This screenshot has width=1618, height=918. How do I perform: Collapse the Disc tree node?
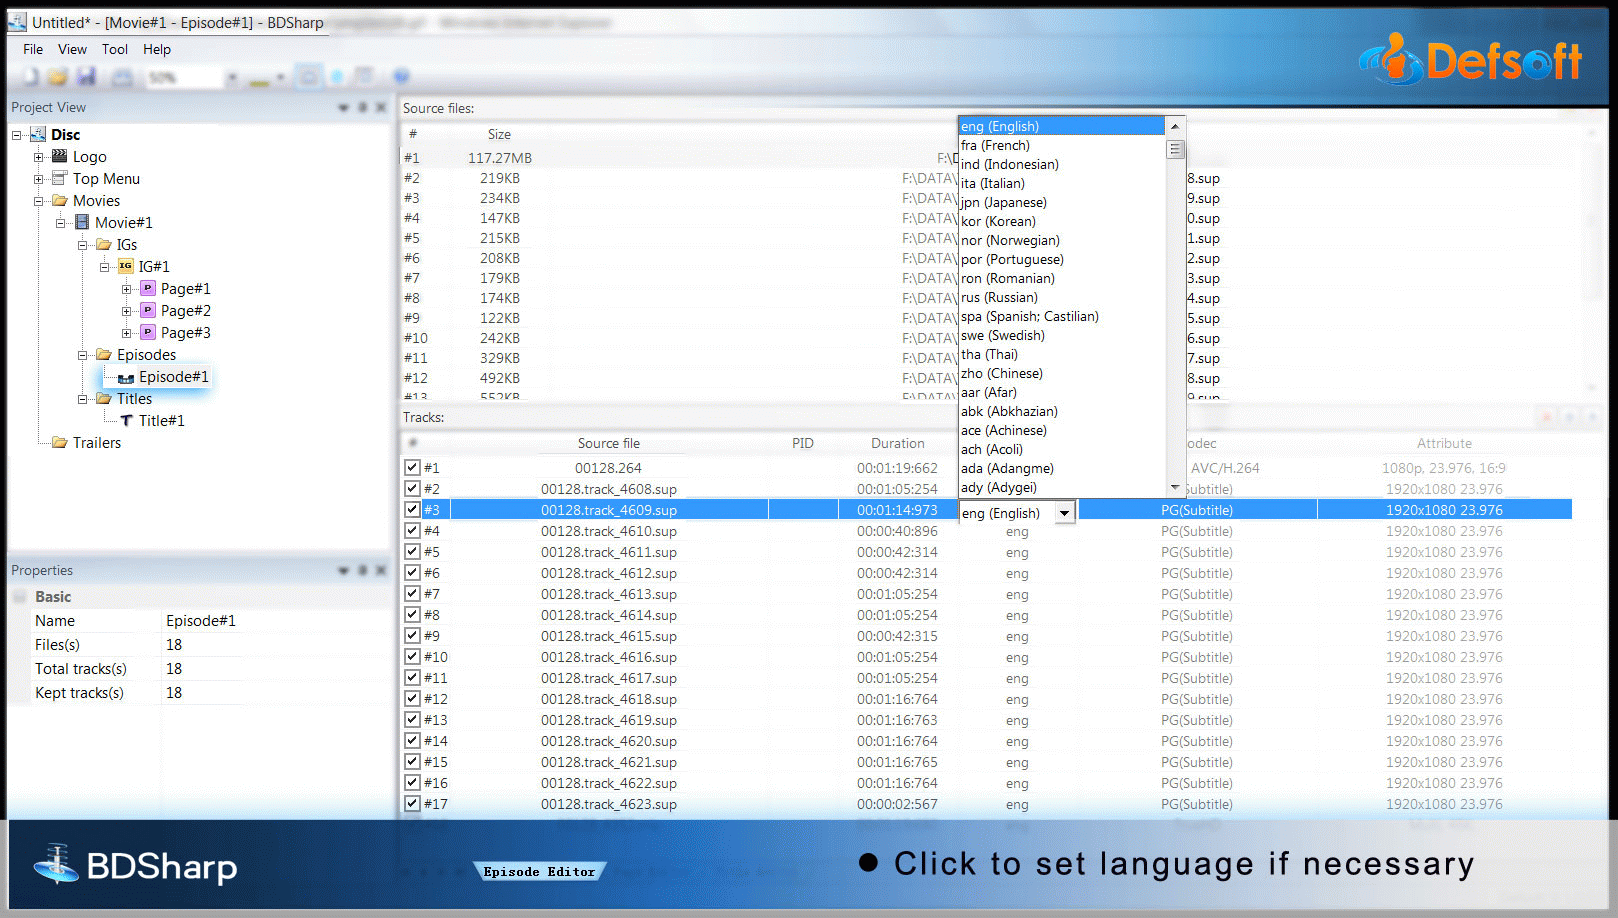coord(16,134)
